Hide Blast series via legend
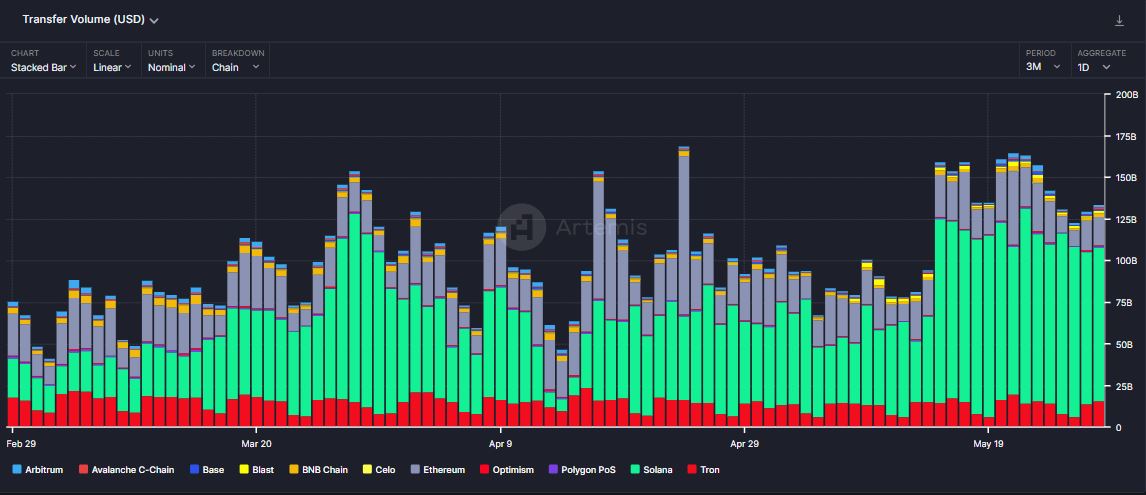 (257, 469)
